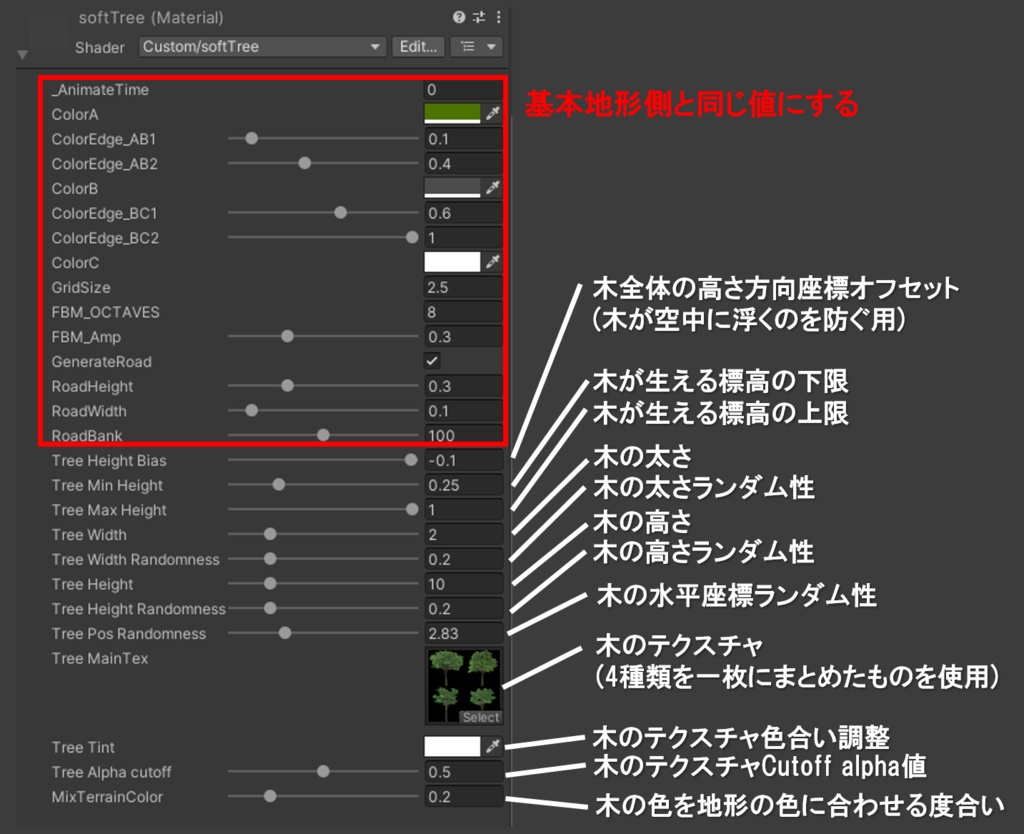Click the property list icon beside the Edit button
1024x834 pixels.
(x=466, y=47)
